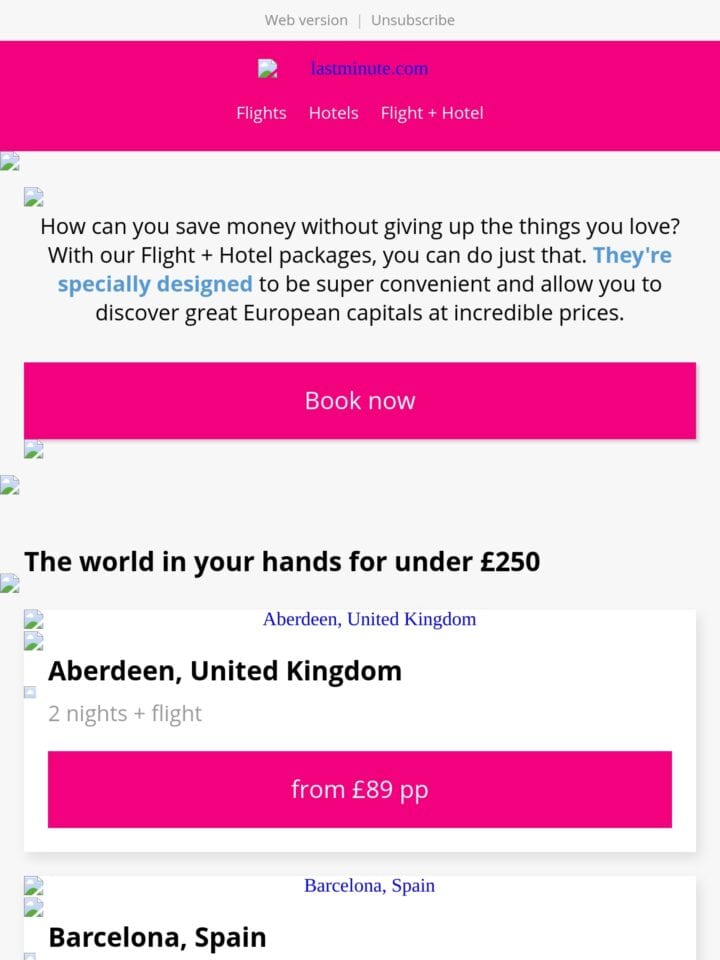
Task: Open the Flights navigation item
Action: pos(261,113)
